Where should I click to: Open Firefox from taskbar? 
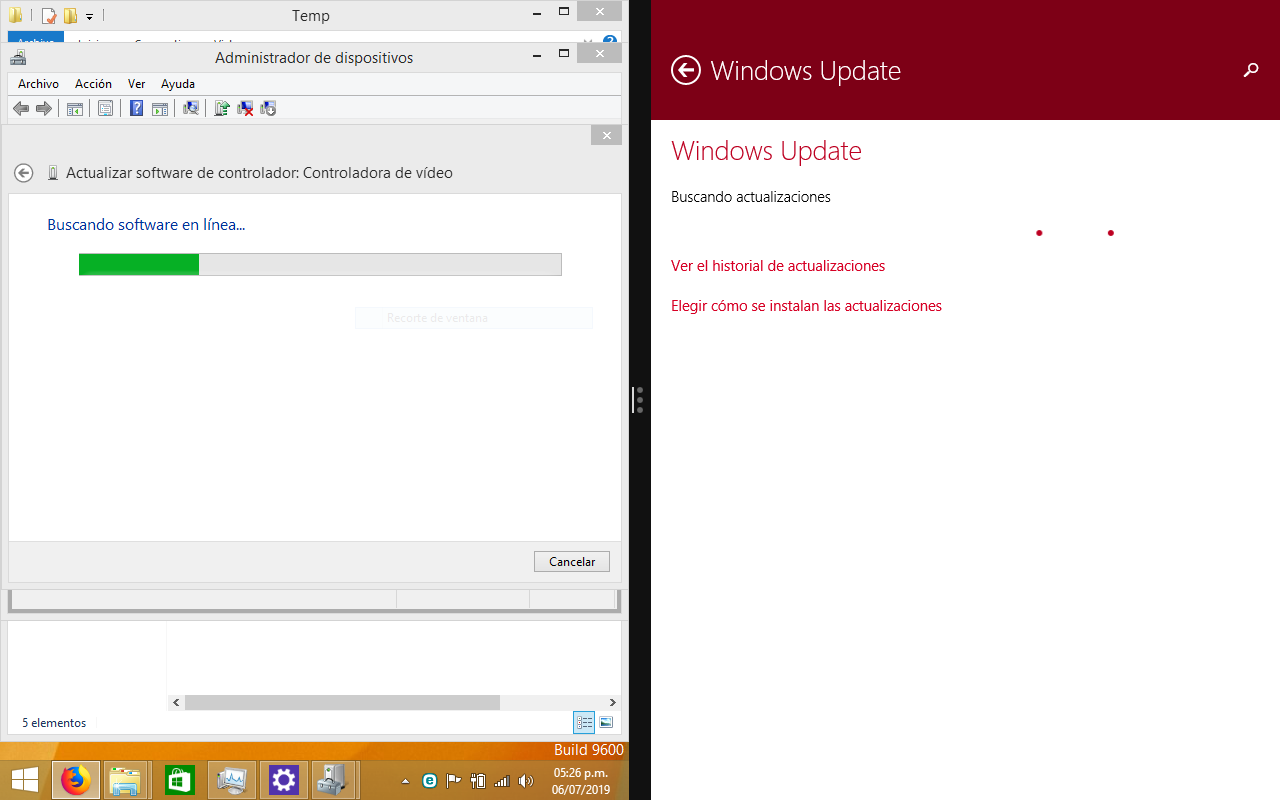[76, 780]
